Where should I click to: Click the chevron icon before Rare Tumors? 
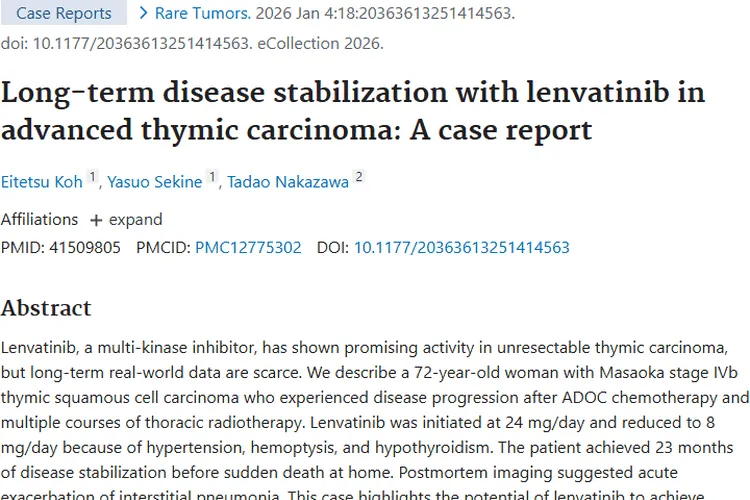tap(144, 13)
